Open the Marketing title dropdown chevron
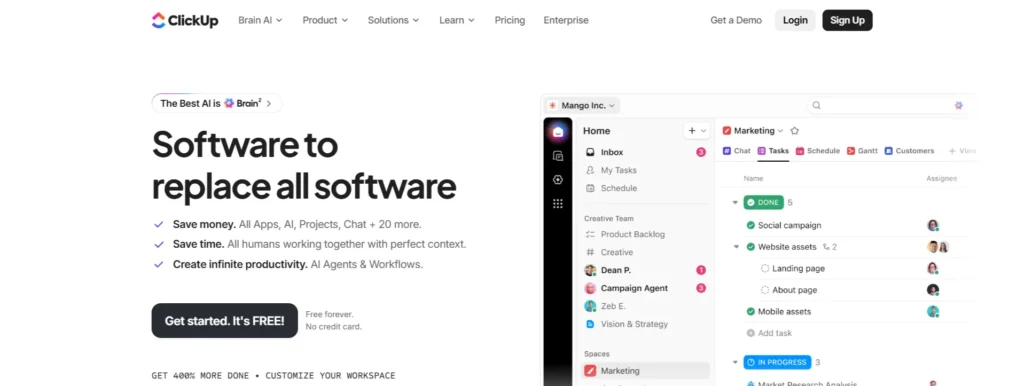 click(780, 131)
